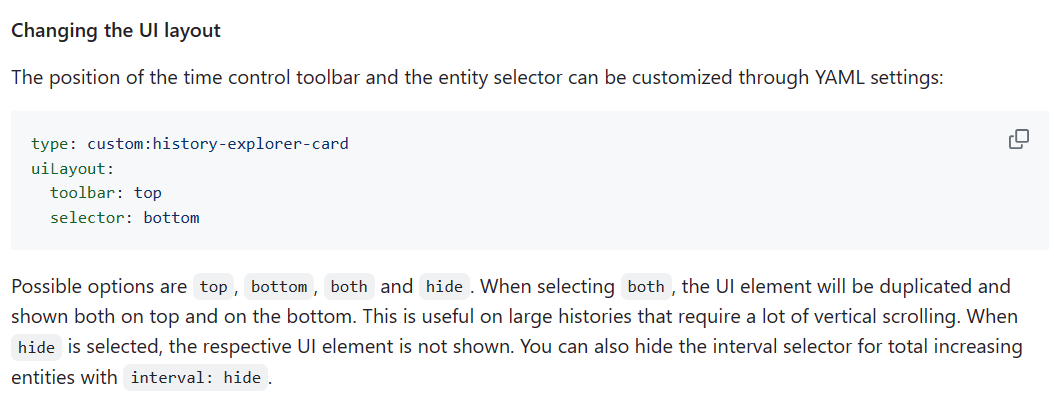Click the 'interval: hide' inline code

(196, 378)
